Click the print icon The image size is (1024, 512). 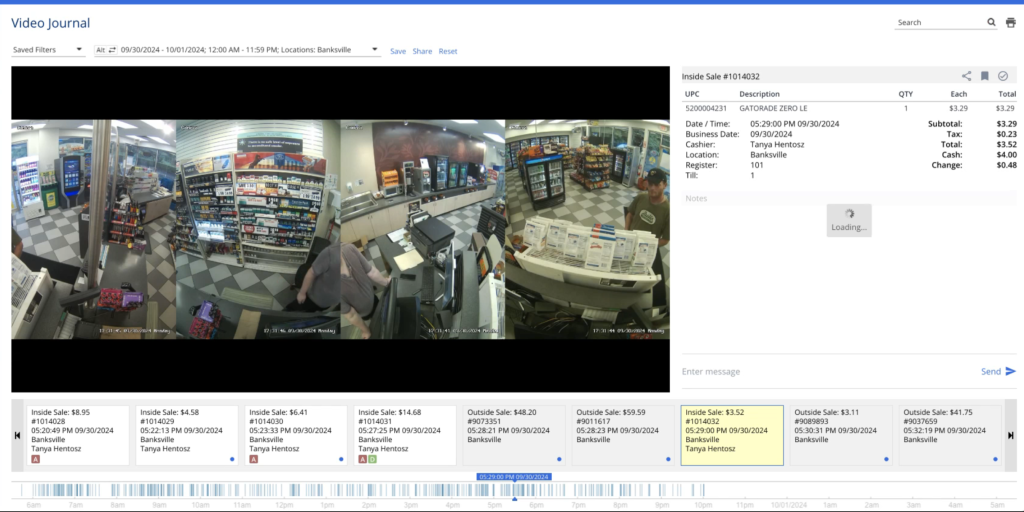(1010, 22)
